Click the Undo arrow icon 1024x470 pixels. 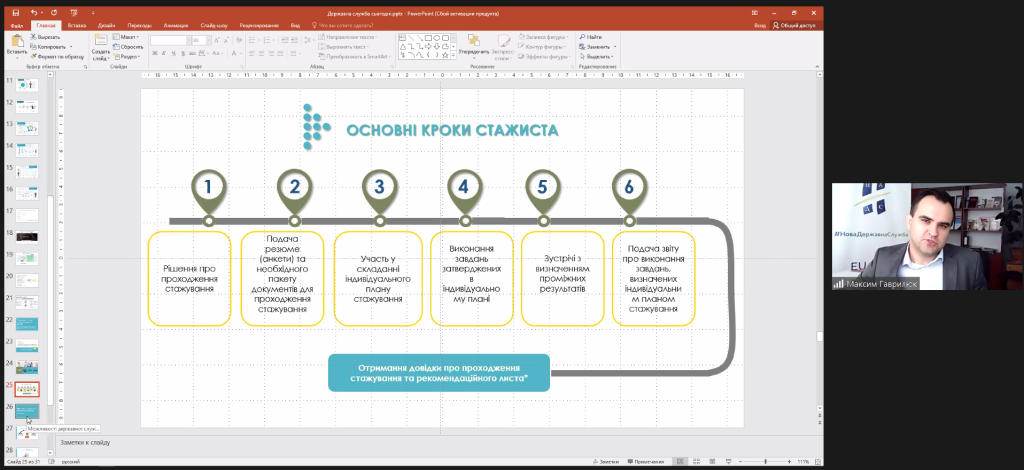point(31,14)
